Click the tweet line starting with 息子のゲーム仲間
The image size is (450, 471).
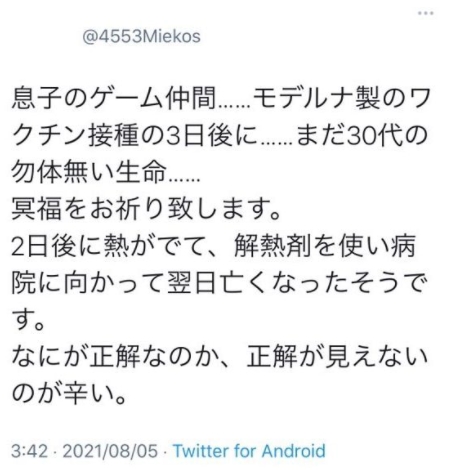220,99
